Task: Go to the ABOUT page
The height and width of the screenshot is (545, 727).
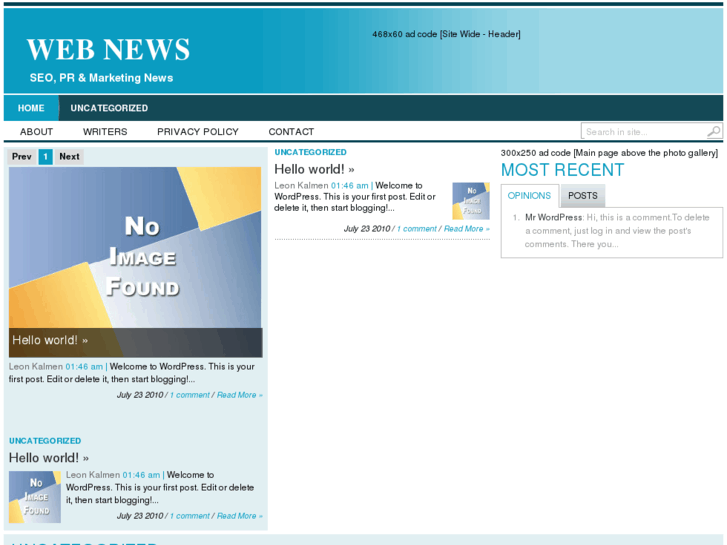Action: [36, 132]
